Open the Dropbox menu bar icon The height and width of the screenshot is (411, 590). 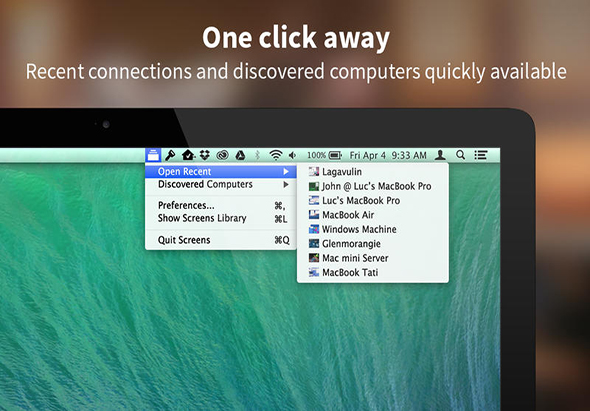click(x=205, y=155)
